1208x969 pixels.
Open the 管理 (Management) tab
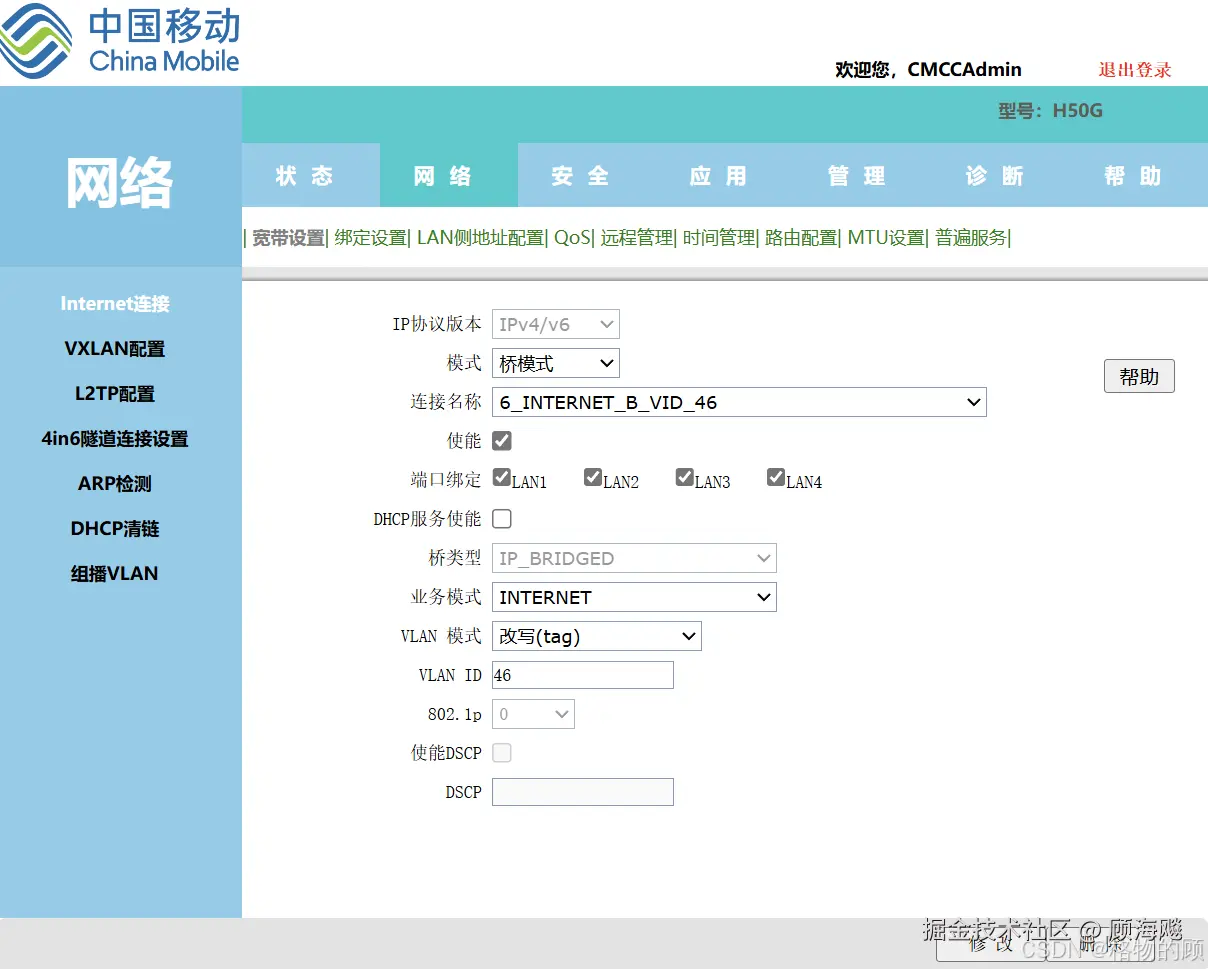(x=856, y=175)
